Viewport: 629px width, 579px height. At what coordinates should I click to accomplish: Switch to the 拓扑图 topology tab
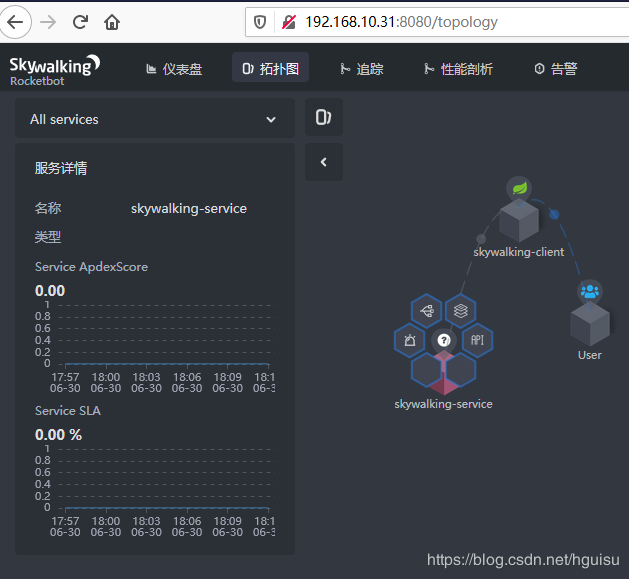point(270,69)
